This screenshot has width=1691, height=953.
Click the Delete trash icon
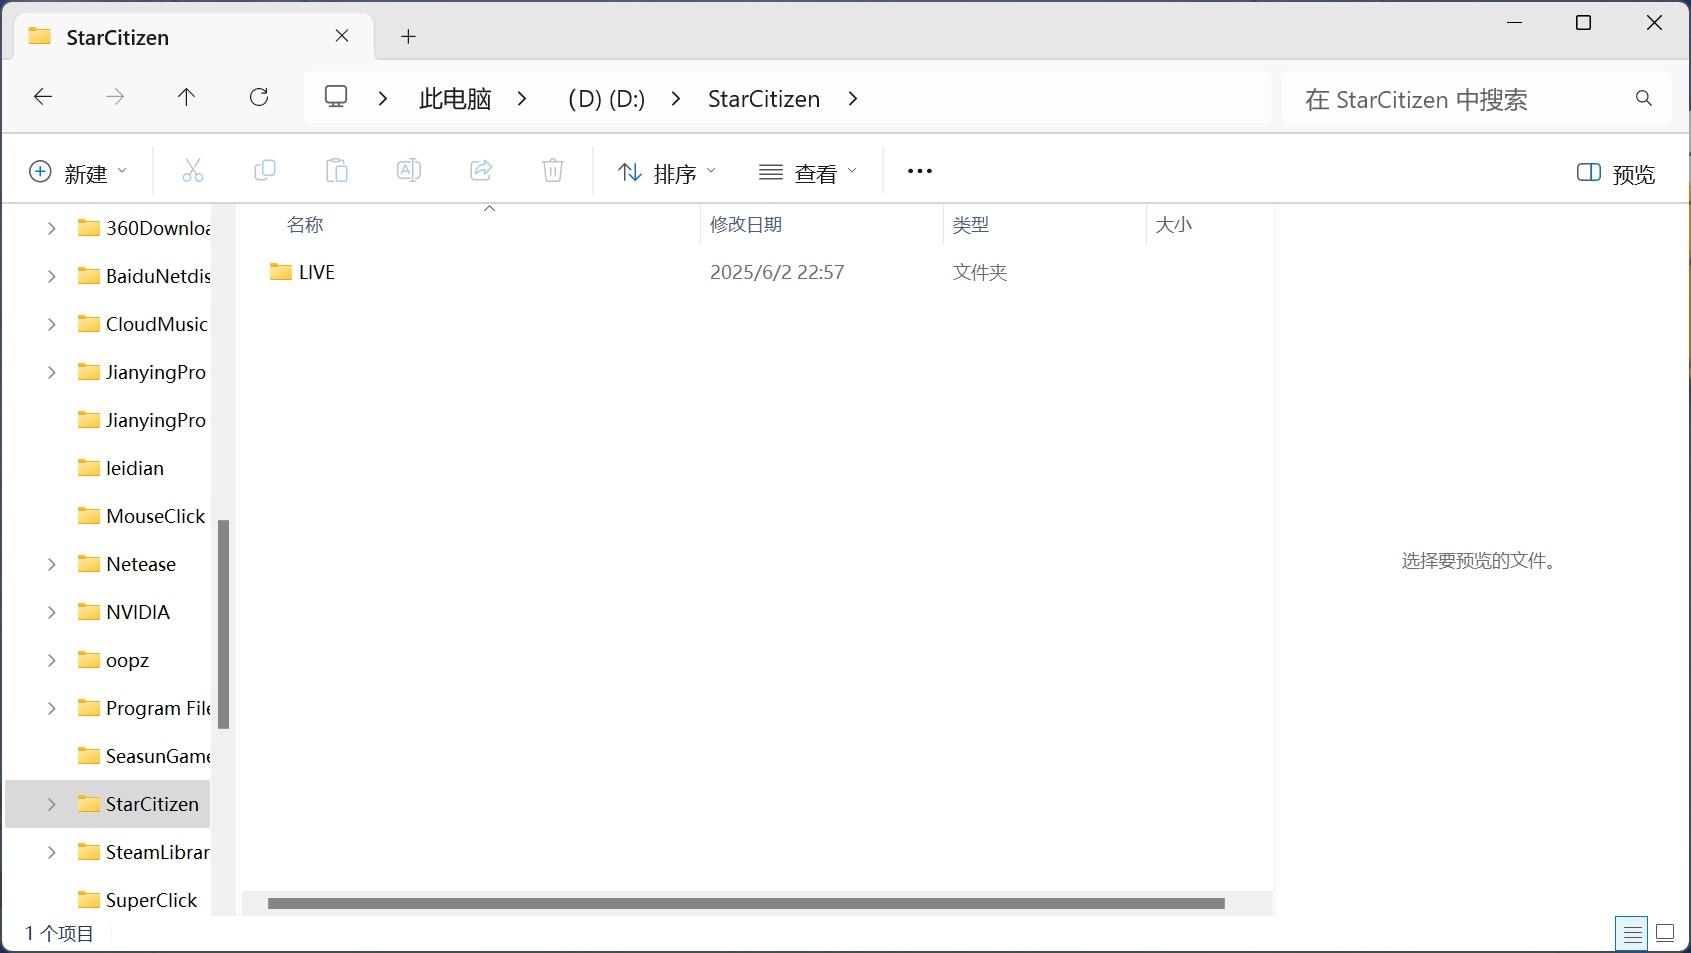pos(553,171)
